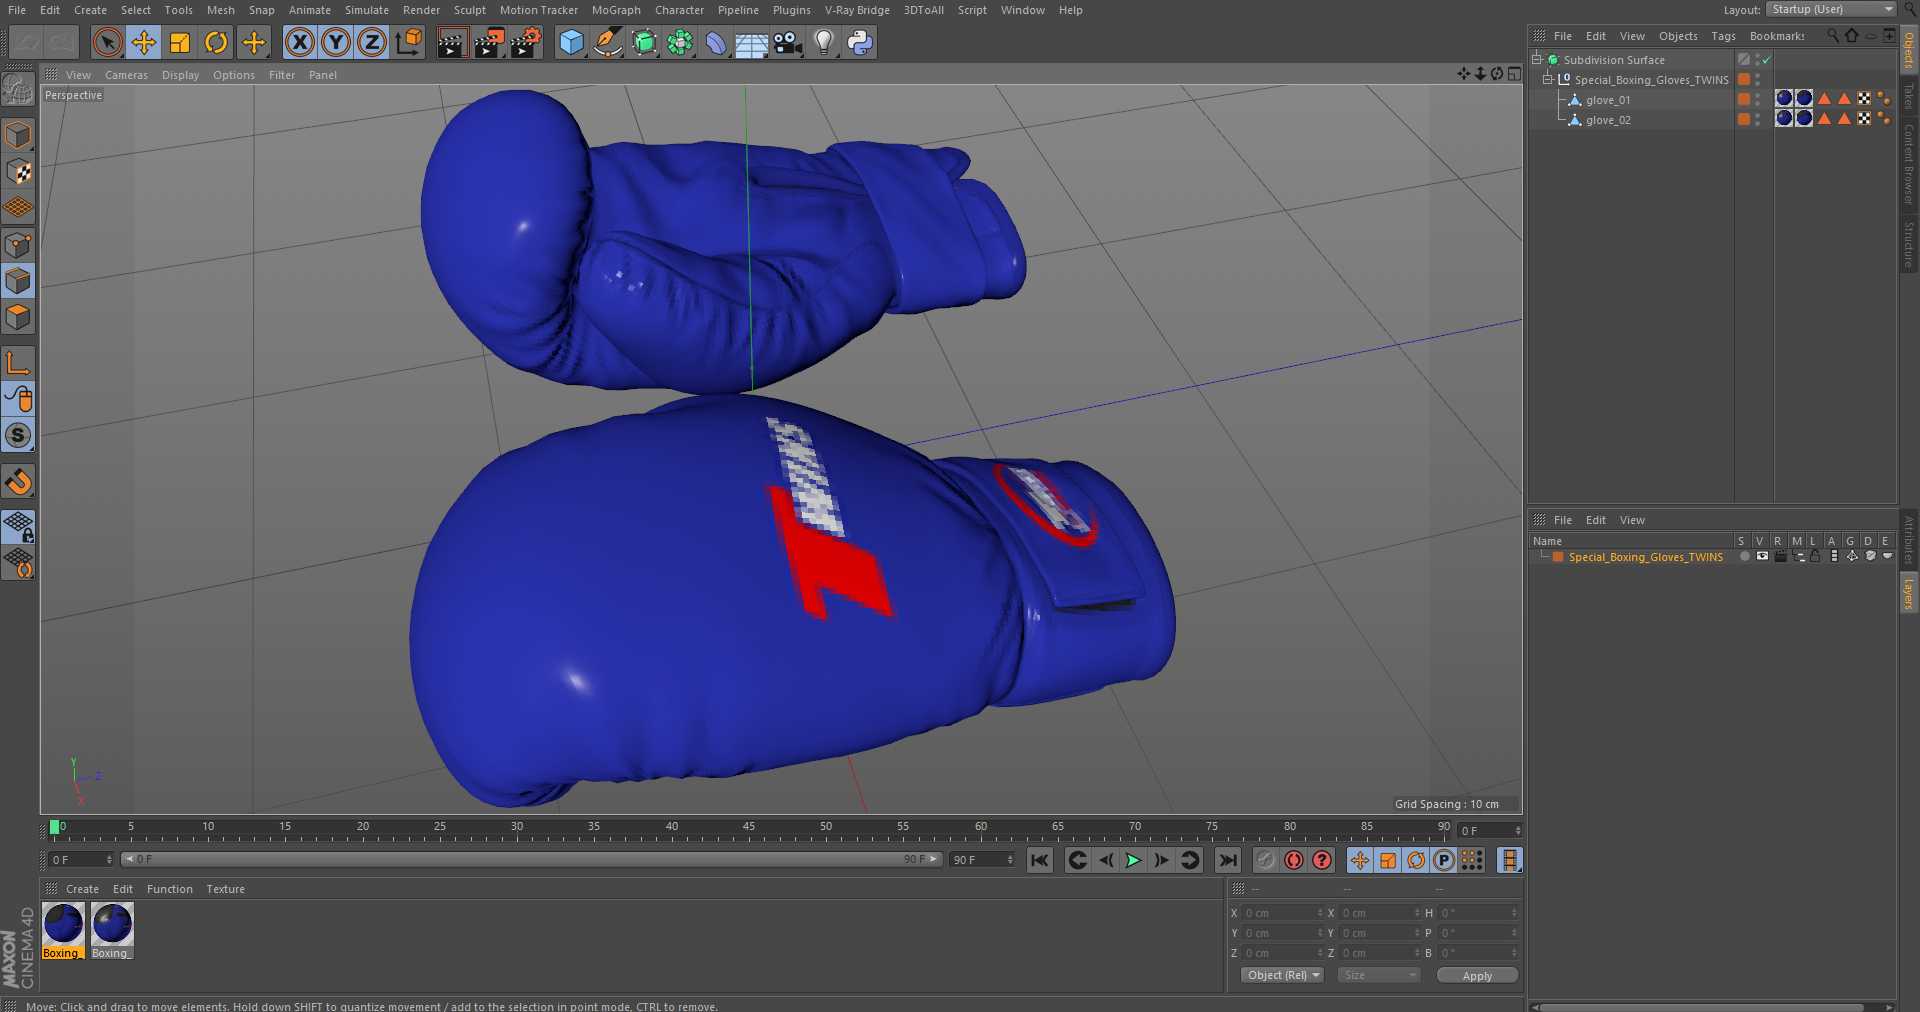Toggle glove_01 visibility dots
The height and width of the screenshot is (1012, 1920).
point(1758,99)
